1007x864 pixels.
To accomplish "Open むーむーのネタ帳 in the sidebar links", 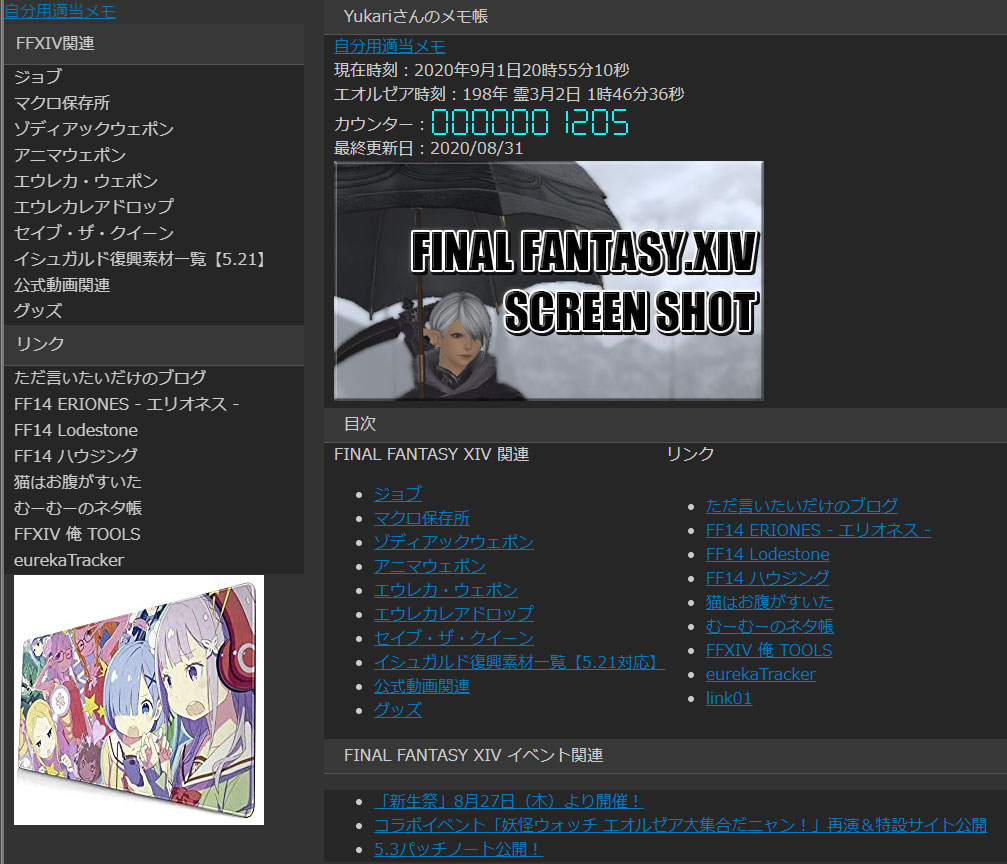I will [78, 508].
